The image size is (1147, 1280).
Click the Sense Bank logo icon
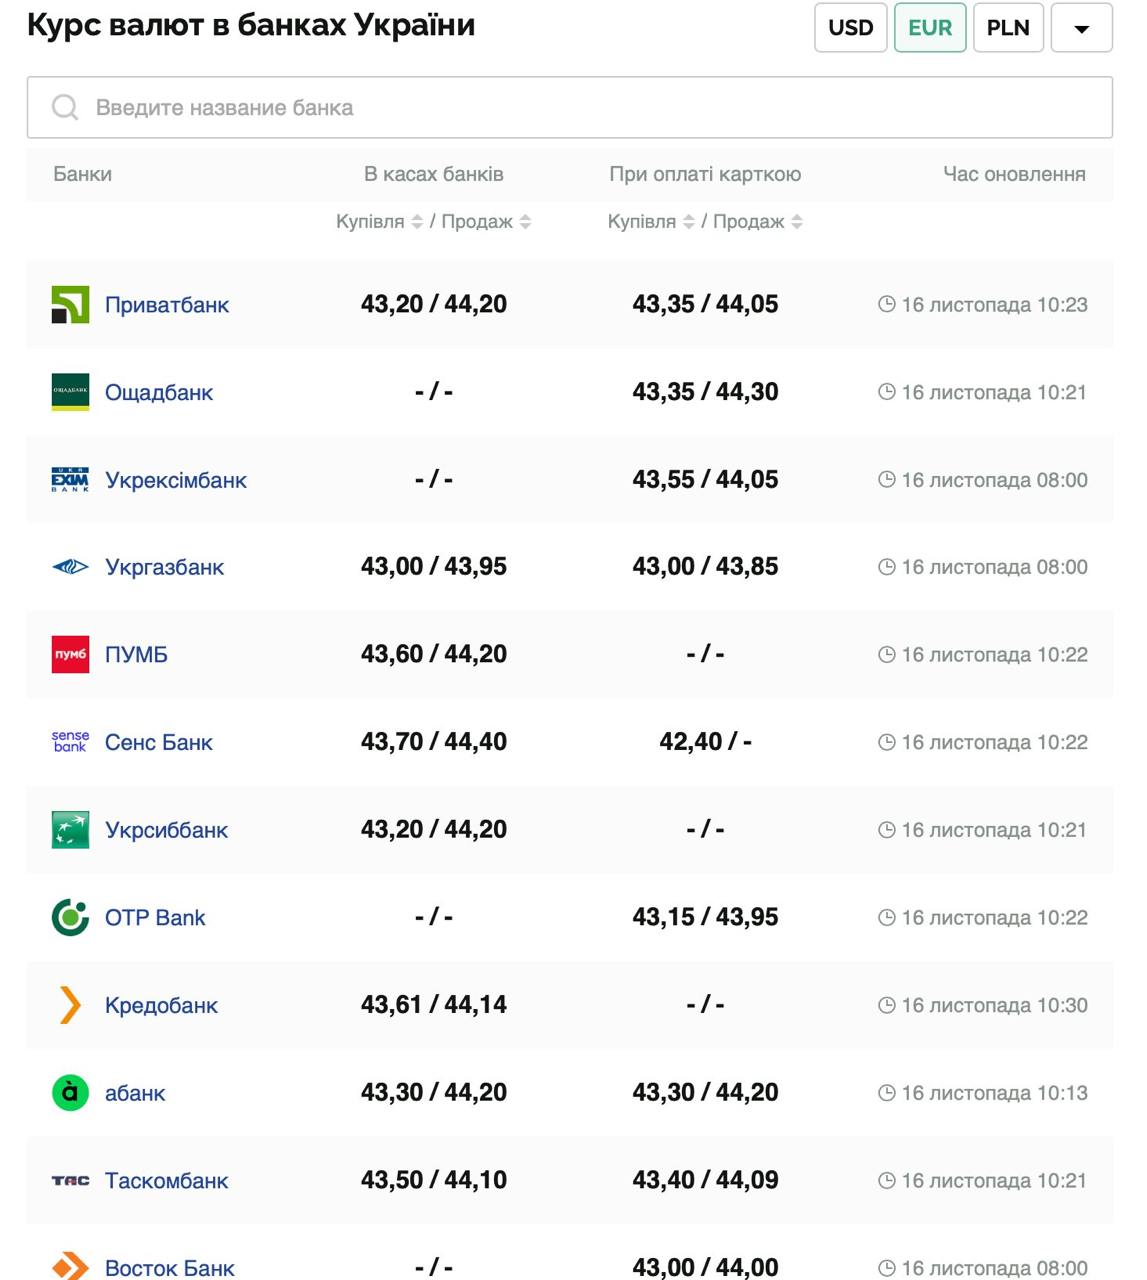pyautogui.click(x=70, y=742)
